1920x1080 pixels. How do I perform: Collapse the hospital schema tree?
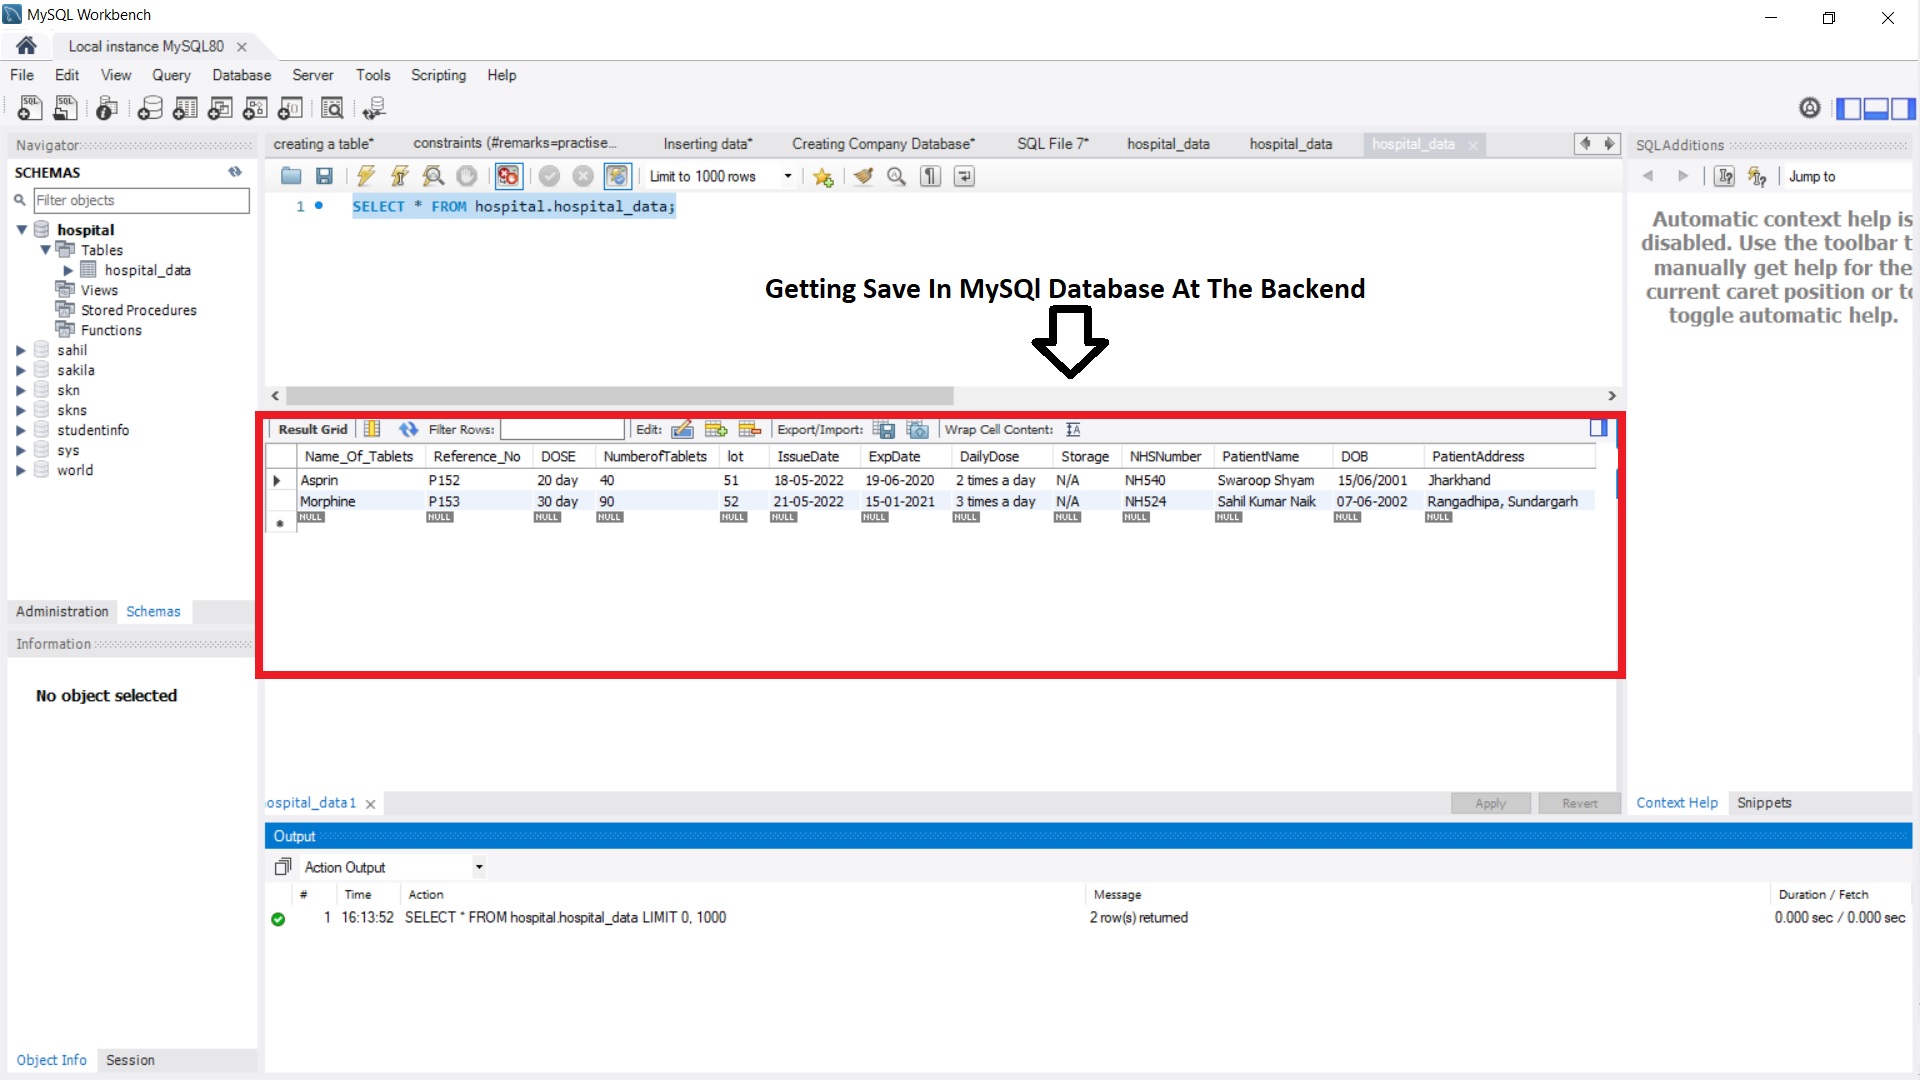[x=21, y=230]
